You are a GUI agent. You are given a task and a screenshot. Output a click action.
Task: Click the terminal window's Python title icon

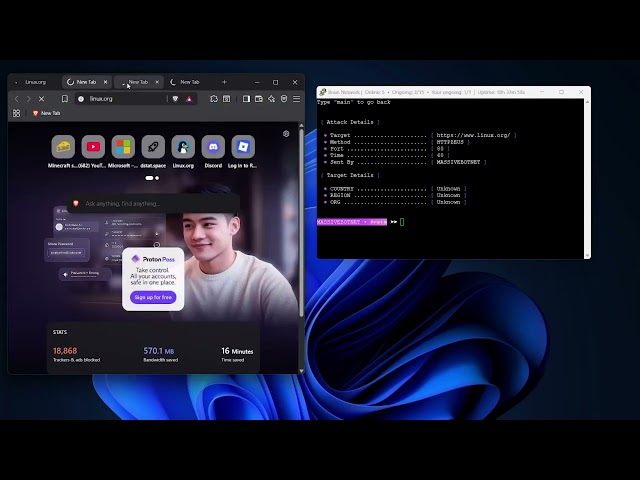click(x=322, y=92)
